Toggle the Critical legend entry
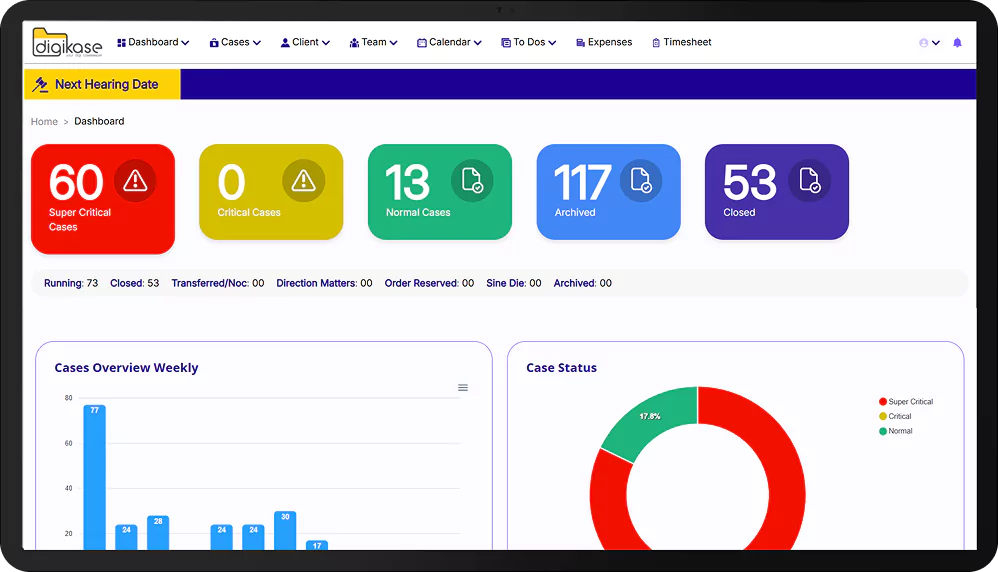Image resolution: width=998 pixels, height=572 pixels. coord(896,416)
